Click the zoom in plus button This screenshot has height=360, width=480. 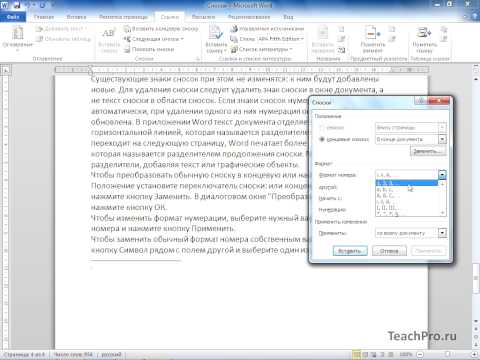pos(475,354)
